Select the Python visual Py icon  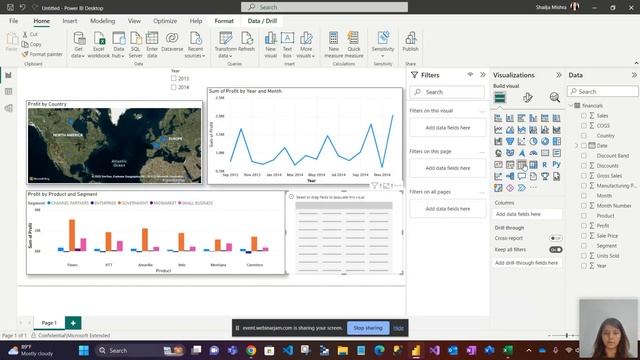point(556,165)
